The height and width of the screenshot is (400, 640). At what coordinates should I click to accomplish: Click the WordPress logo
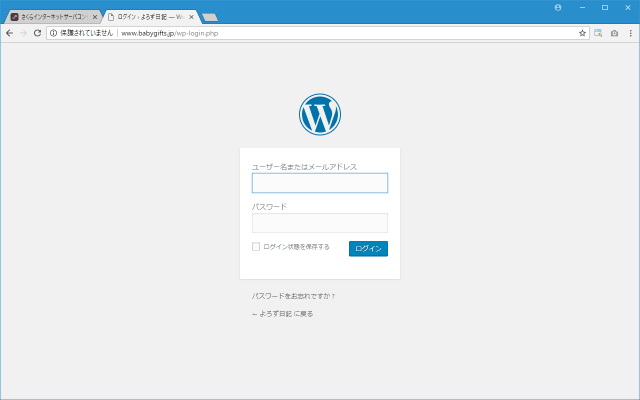pyautogui.click(x=320, y=114)
